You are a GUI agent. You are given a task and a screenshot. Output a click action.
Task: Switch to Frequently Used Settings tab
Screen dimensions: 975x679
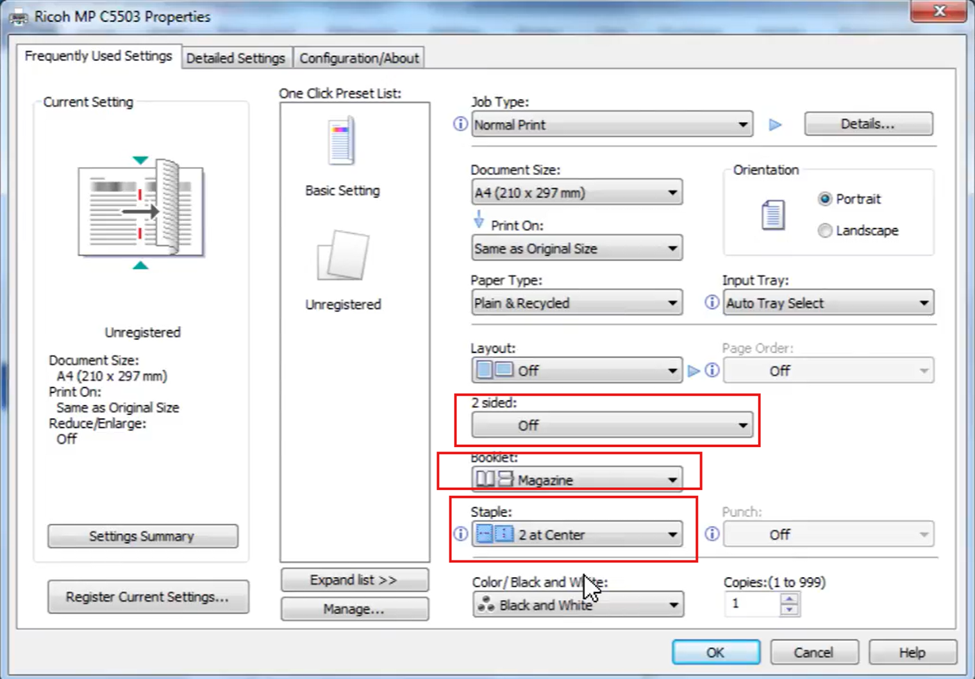[x=98, y=56]
